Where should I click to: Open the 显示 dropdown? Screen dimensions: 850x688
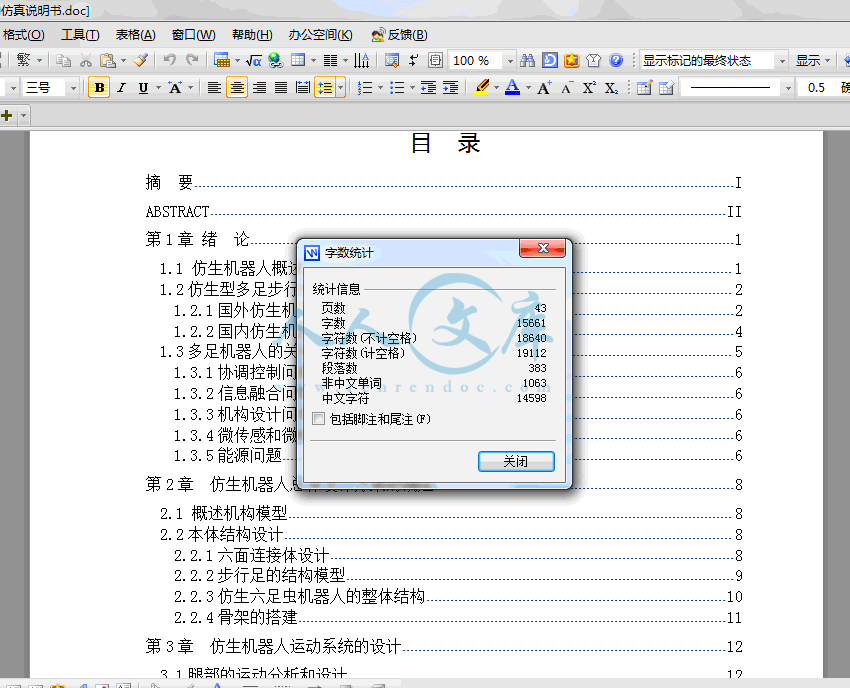[x=812, y=61]
